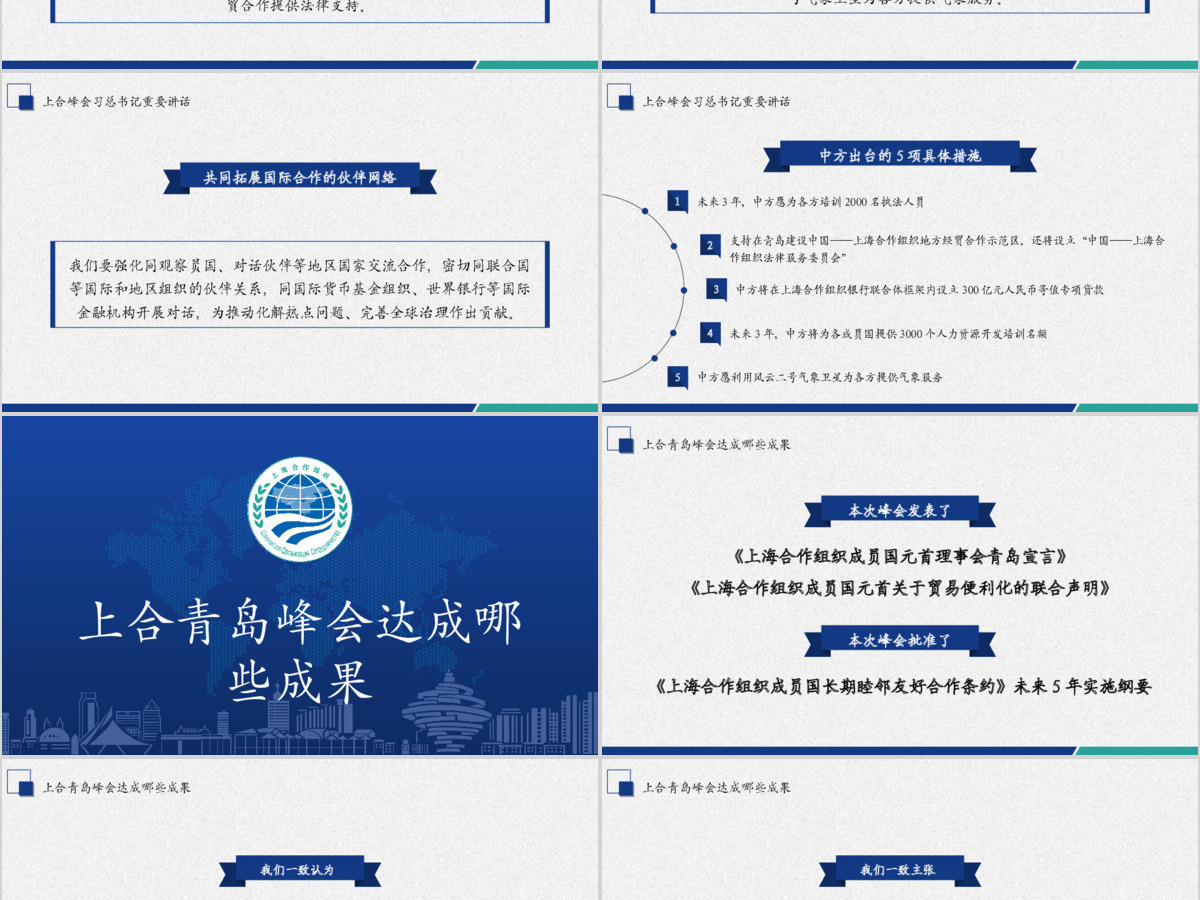Select the 本次峰会发表了 ribbon banner
This screenshot has width=1200, height=900.
pos(900,511)
